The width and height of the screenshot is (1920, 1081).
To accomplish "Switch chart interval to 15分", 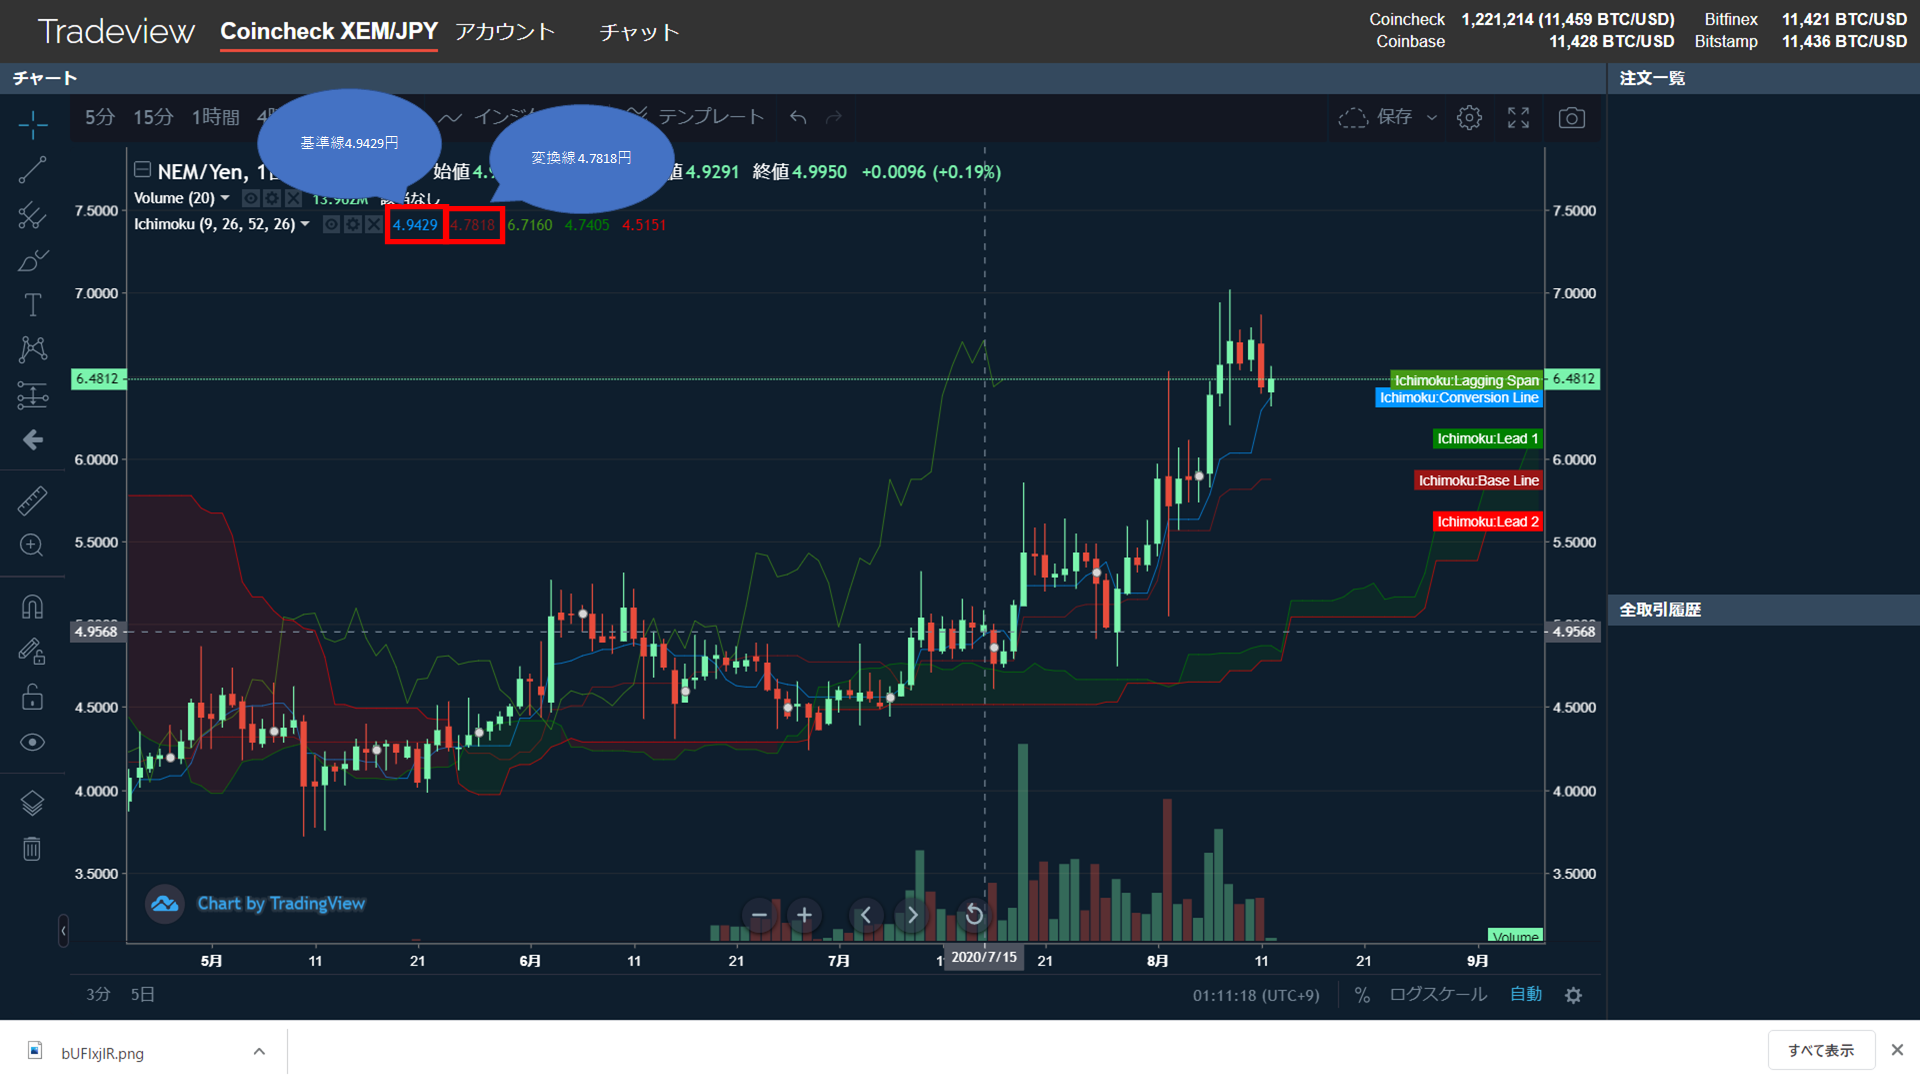I will point(153,117).
